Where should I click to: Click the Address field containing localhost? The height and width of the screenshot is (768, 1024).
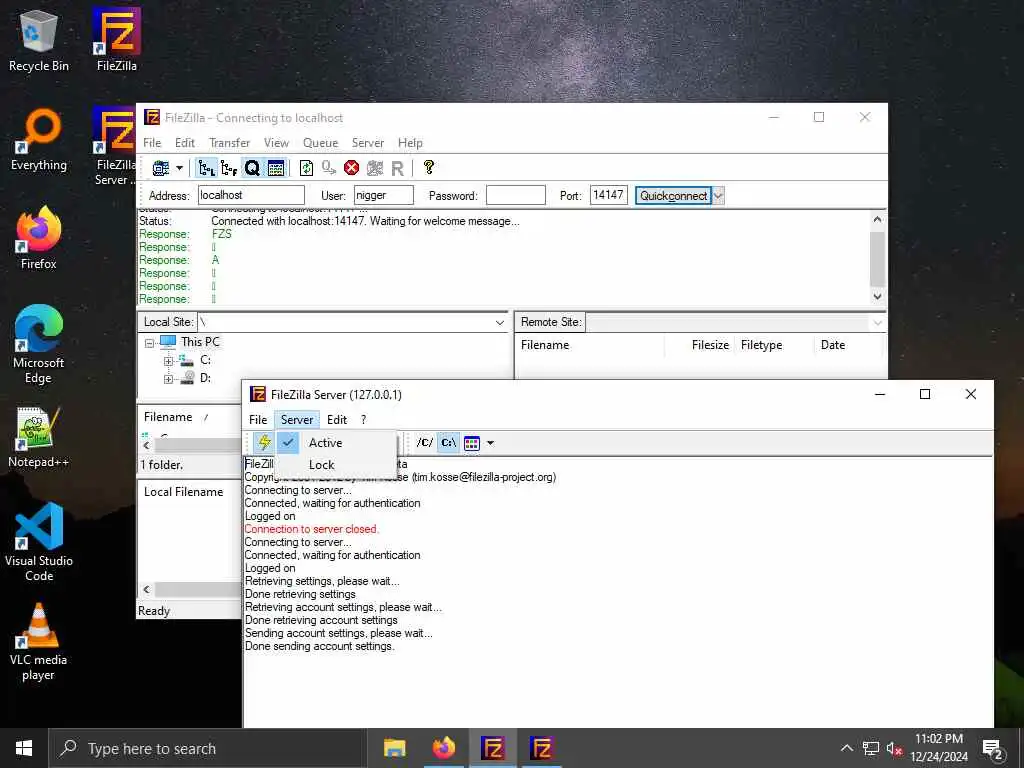(251, 195)
